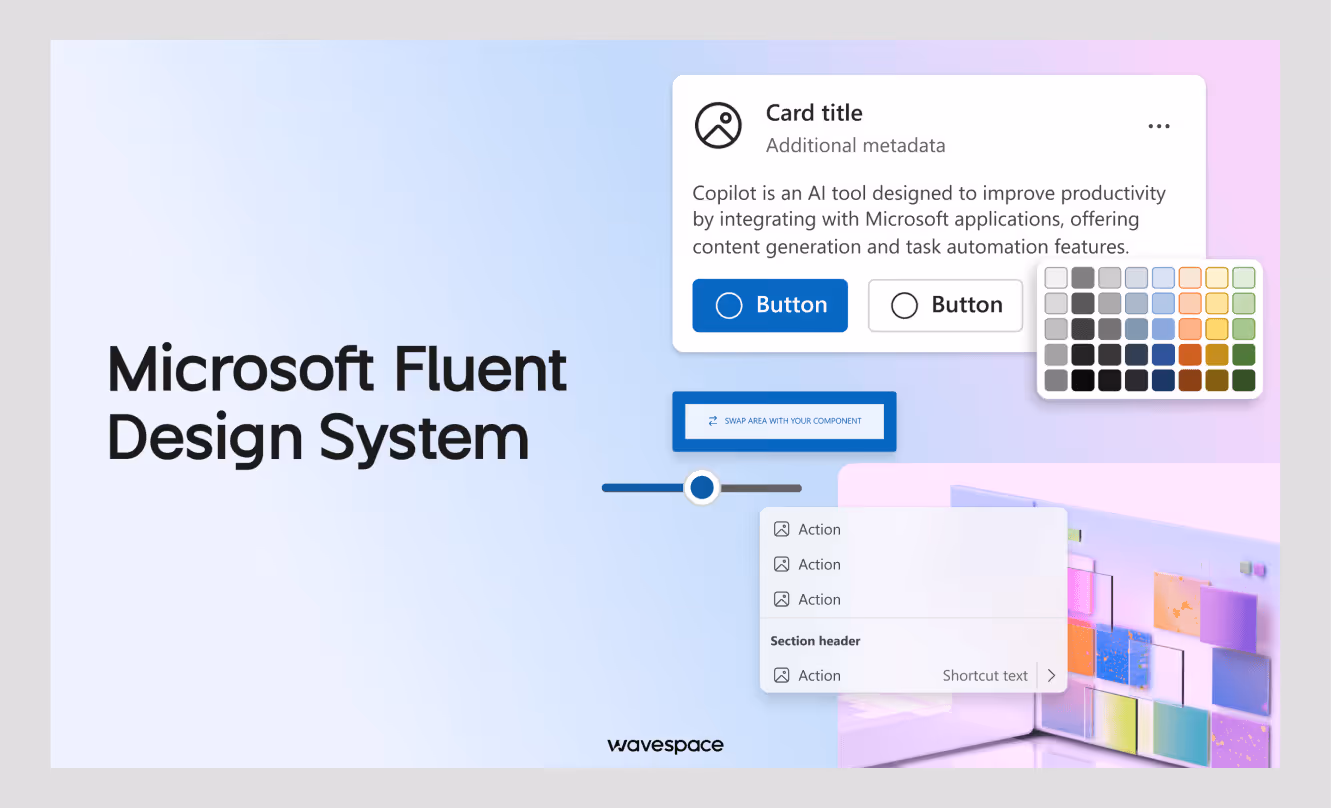This screenshot has width=1331, height=808.
Task: Select the second Action item in the menu
Action: (913, 564)
